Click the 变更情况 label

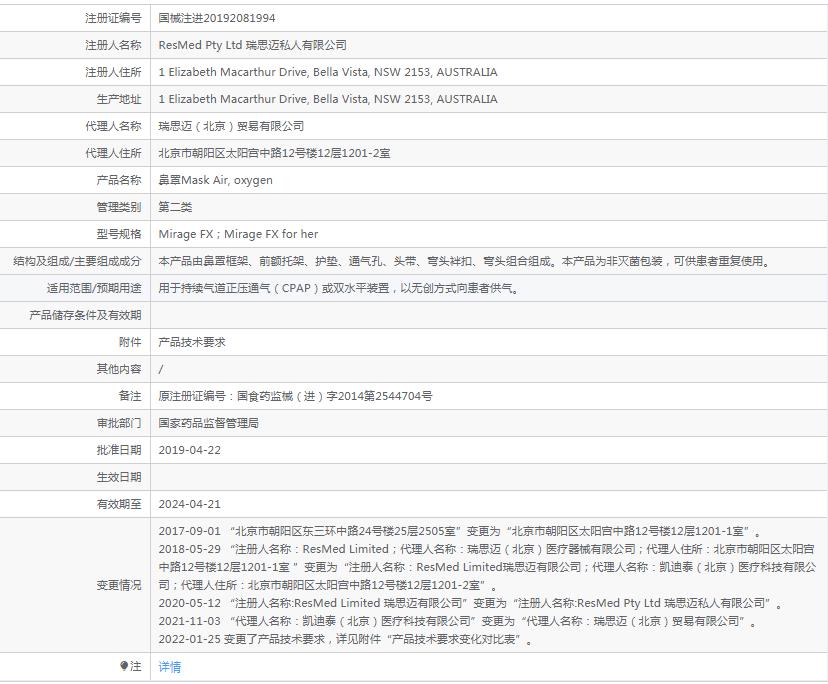[119, 585]
